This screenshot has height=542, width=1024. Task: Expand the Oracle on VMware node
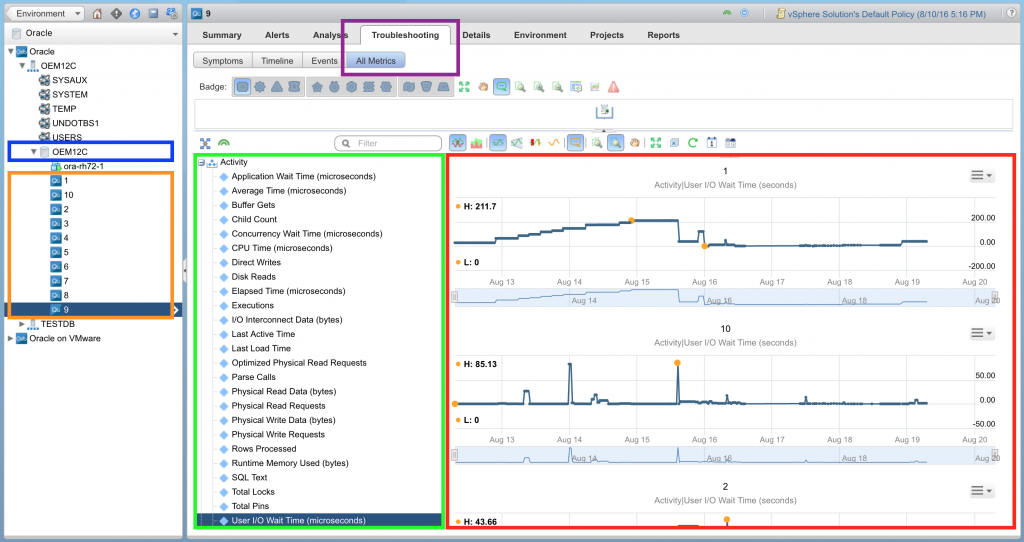coord(10,338)
